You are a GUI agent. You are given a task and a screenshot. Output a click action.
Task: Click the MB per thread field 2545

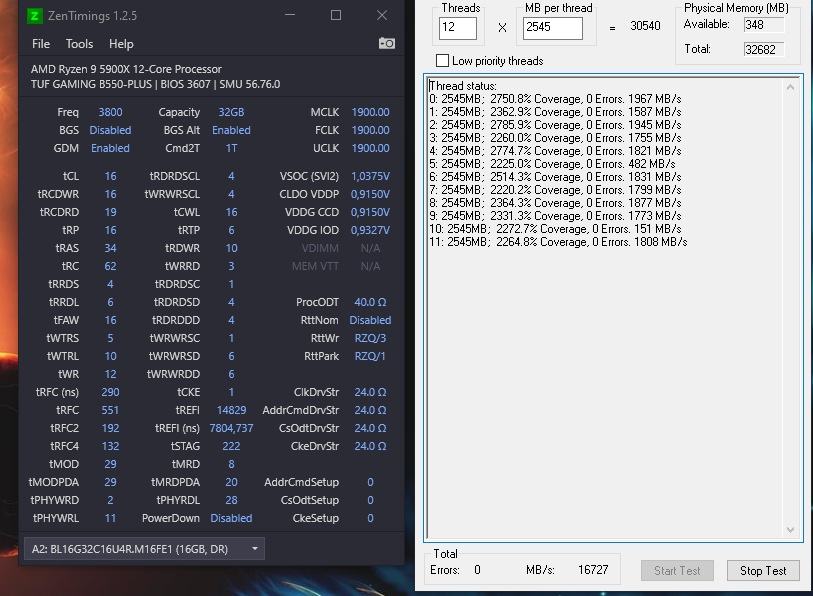(552, 28)
